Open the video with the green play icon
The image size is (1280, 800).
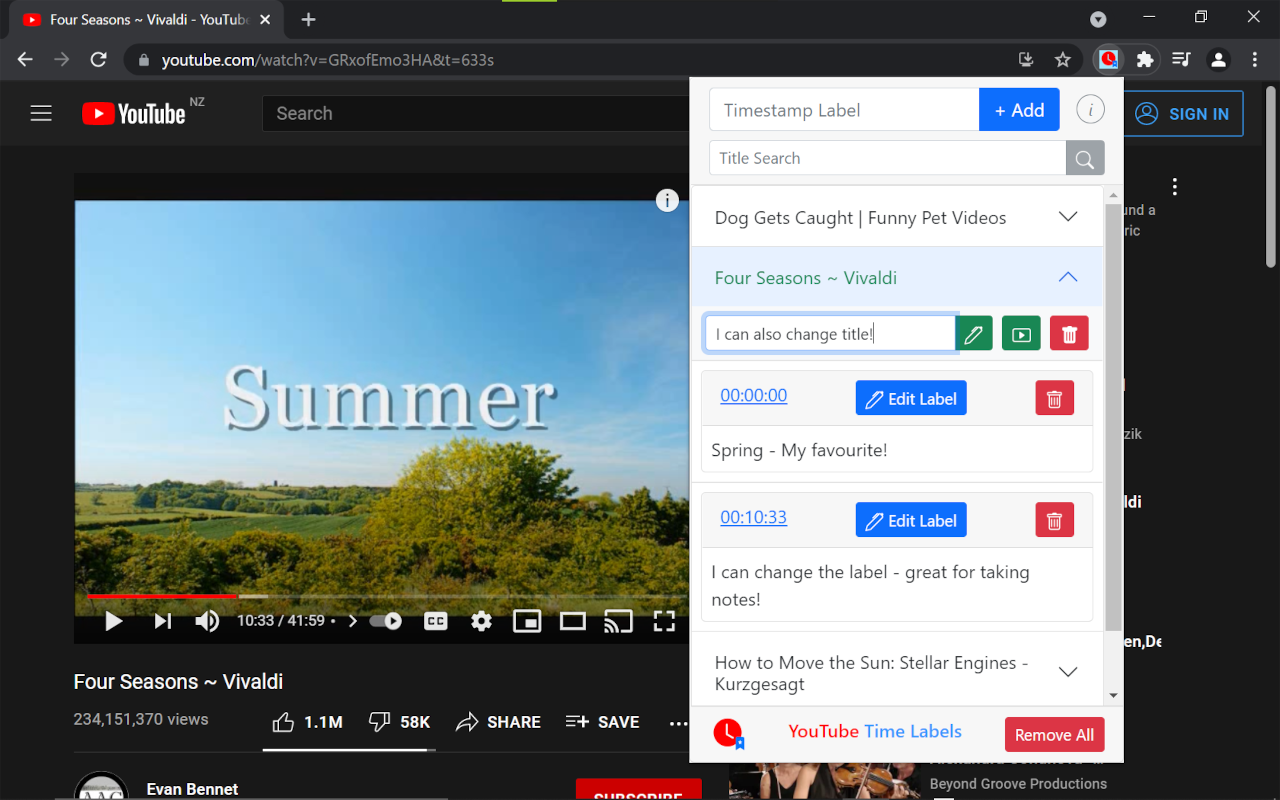tap(1021, 334)
